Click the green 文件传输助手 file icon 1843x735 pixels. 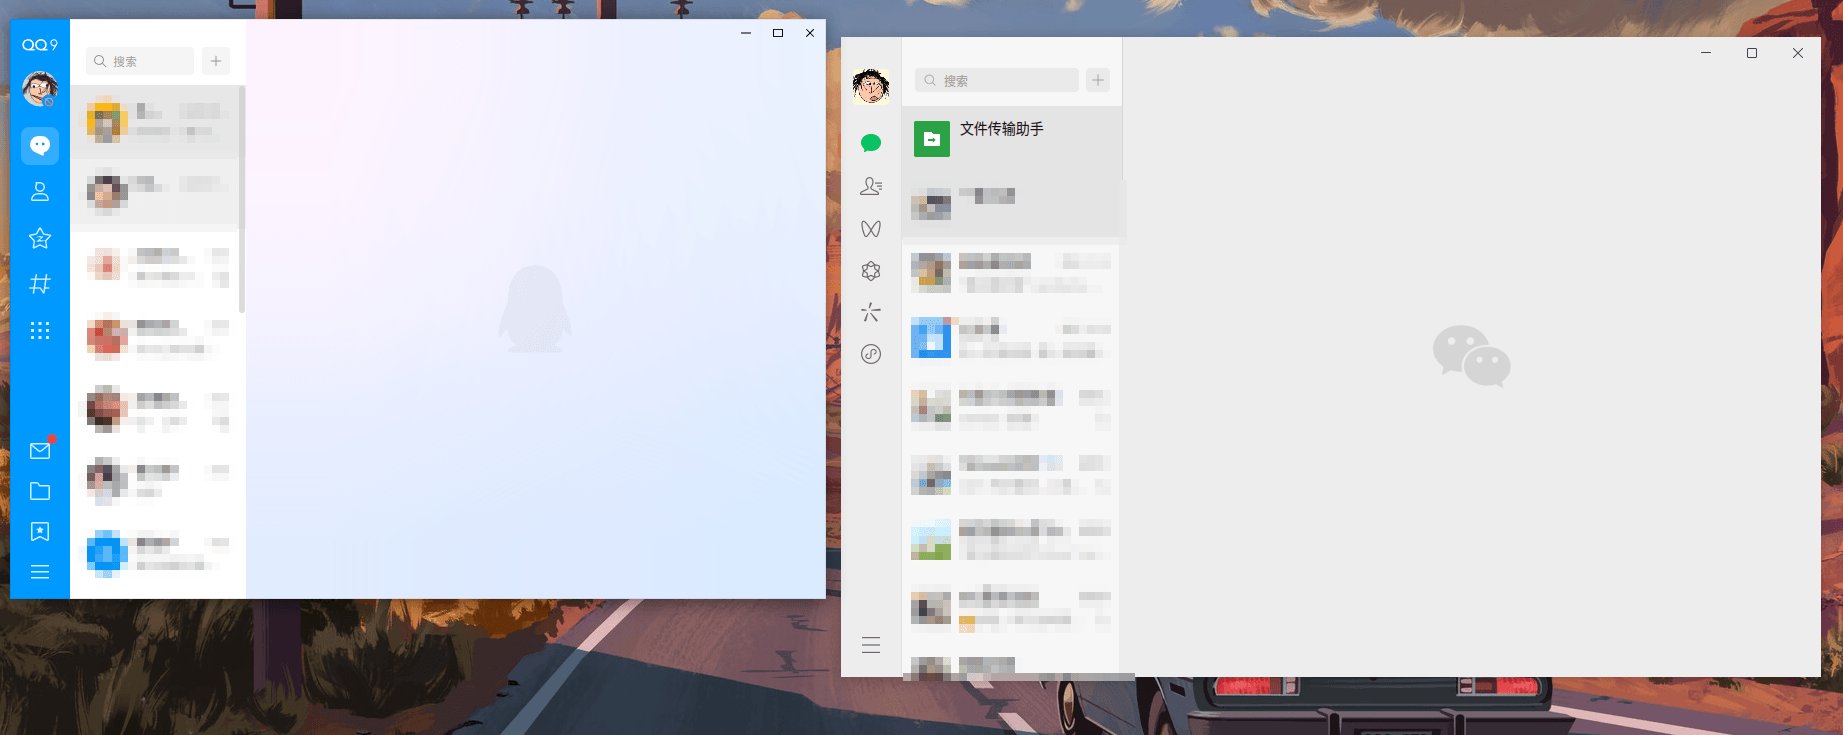[932, 139]
